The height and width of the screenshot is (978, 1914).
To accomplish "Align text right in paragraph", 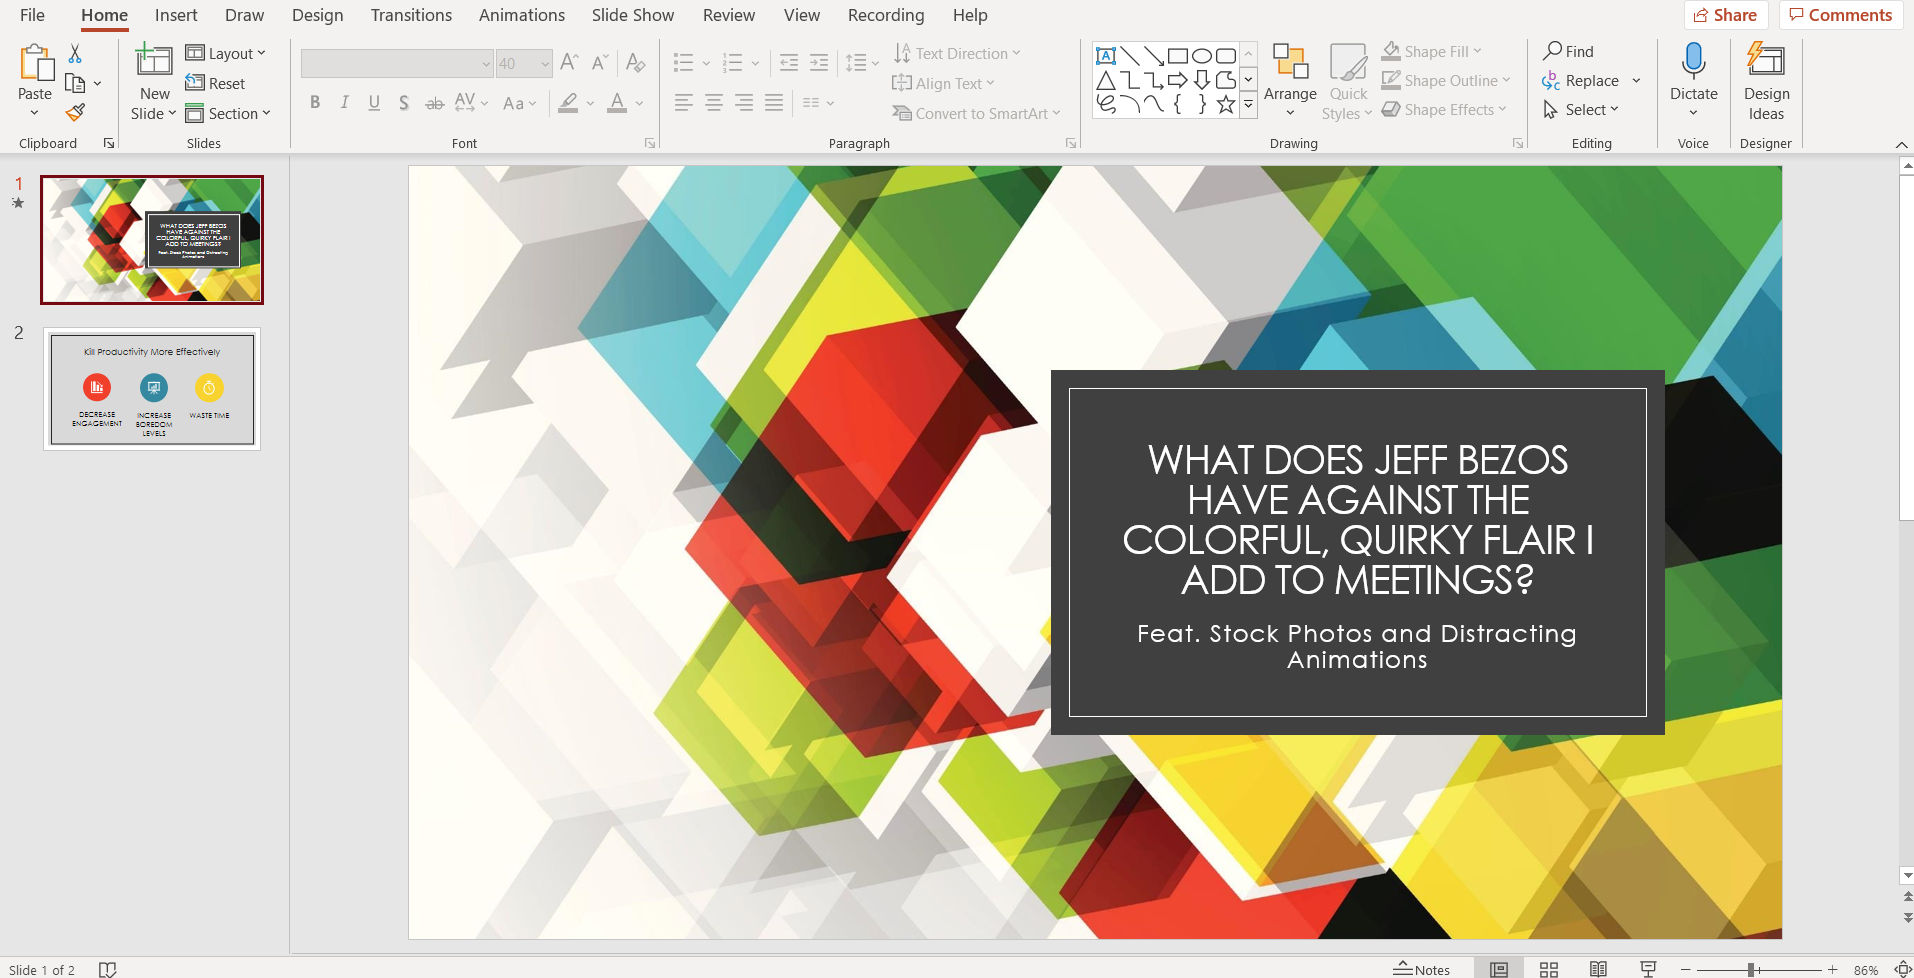I will (744, 103).
